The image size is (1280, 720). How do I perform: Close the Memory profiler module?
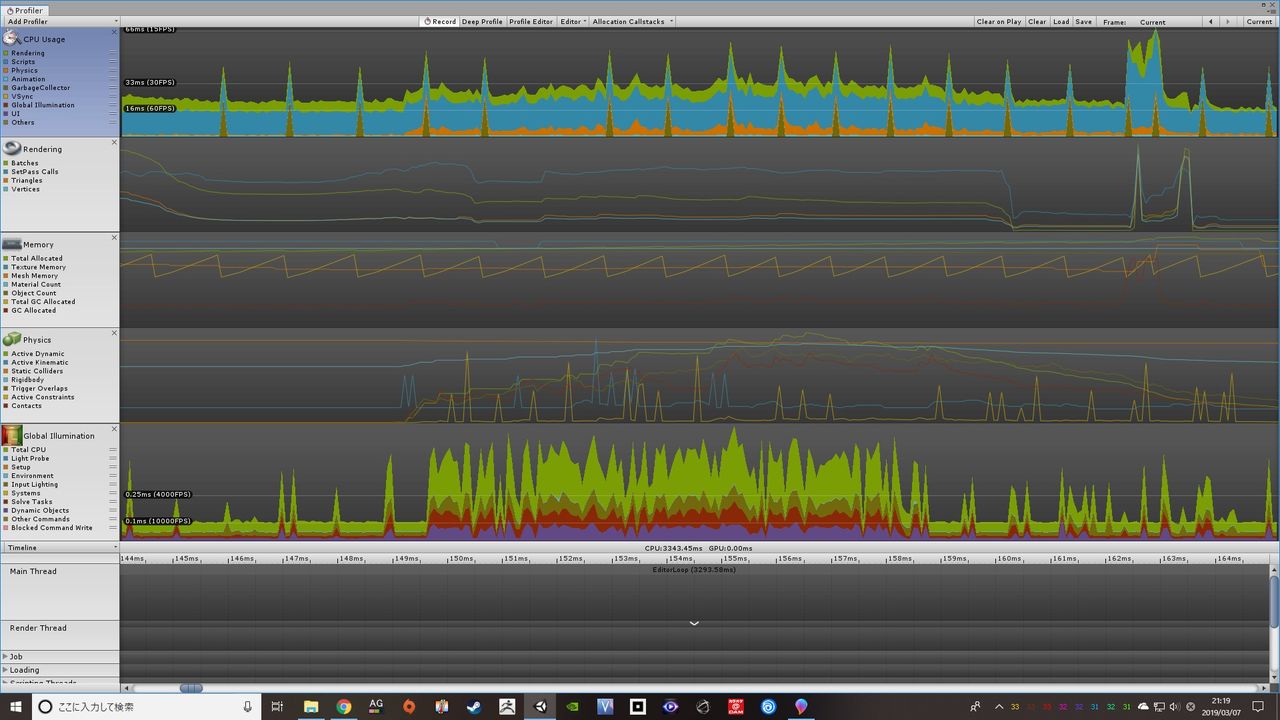(x=114, y=238)
